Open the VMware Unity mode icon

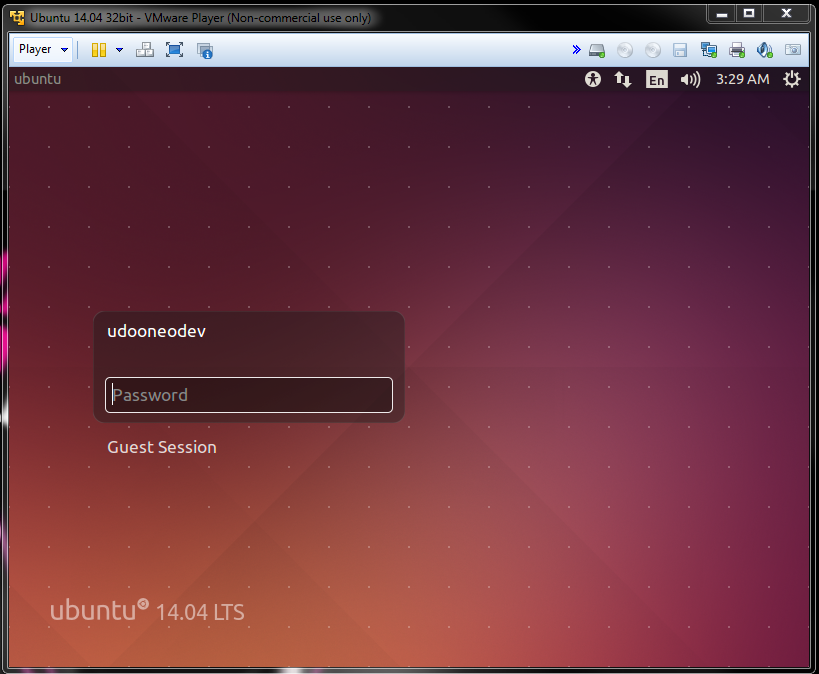205,51
